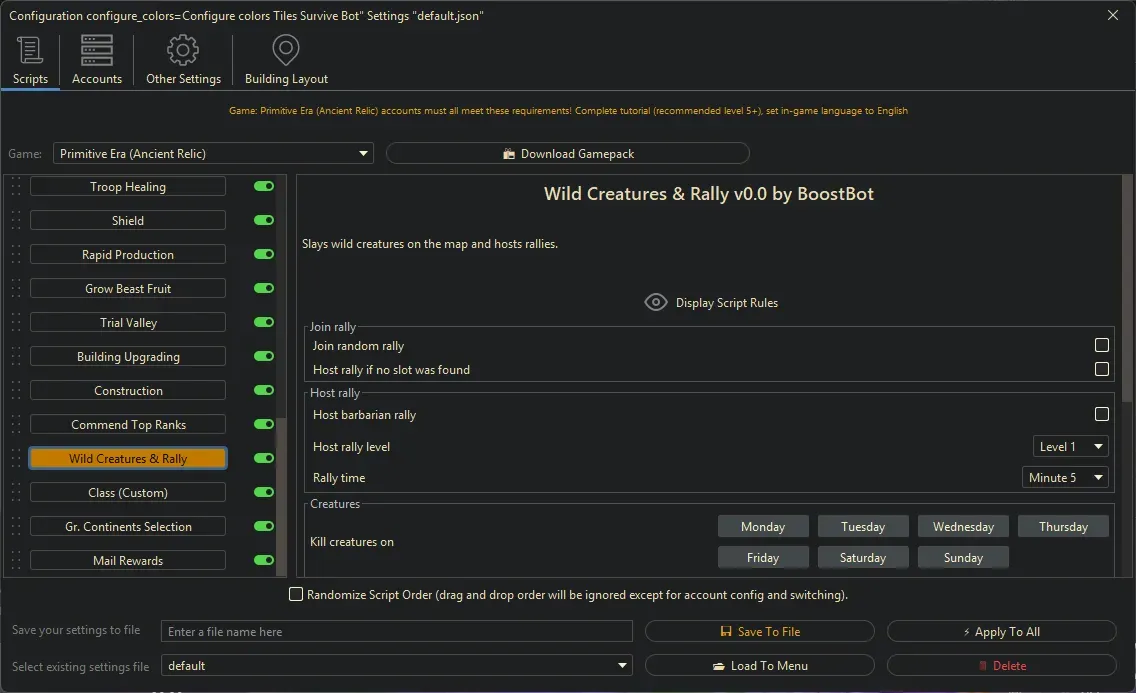
Task: Enable the Join random rally checkbox
Action: 1101,345
